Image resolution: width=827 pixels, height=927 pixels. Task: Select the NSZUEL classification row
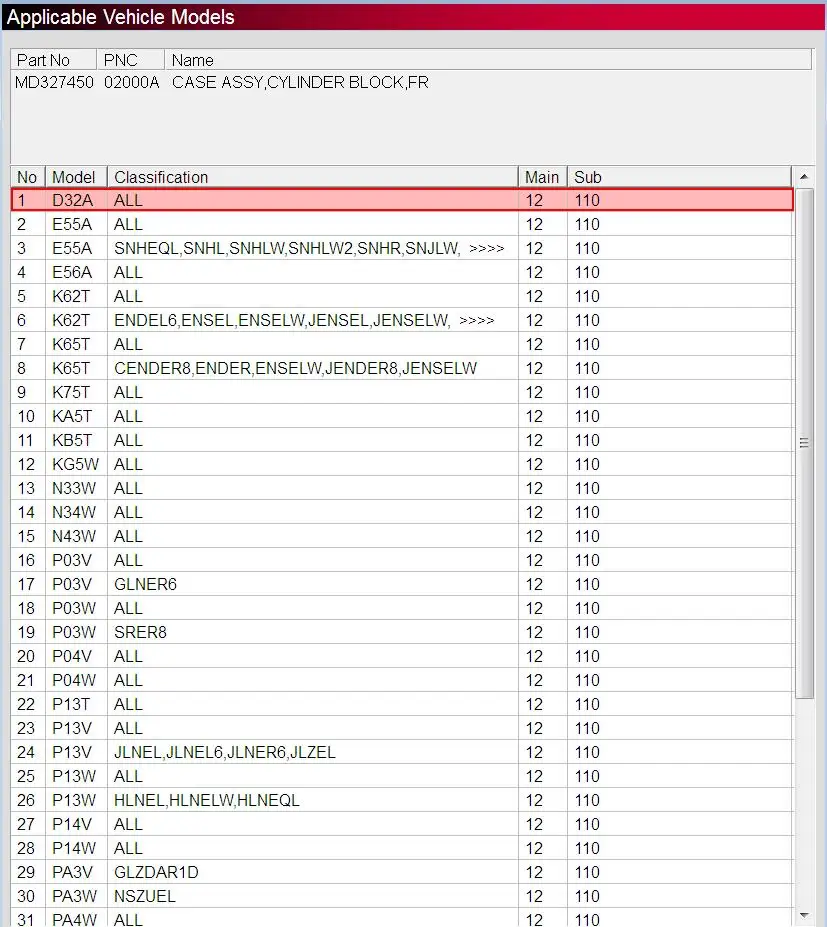(402, 896)
